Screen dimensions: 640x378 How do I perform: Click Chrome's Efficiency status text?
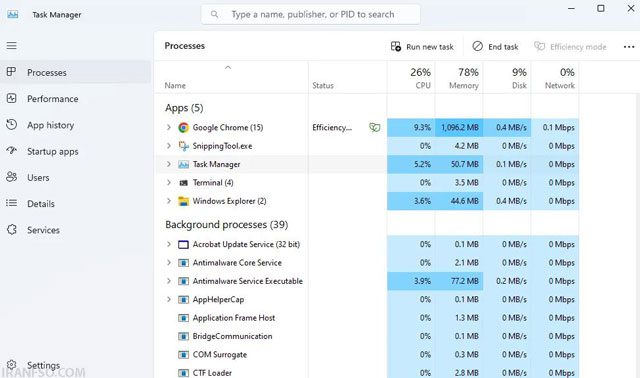click(x=332, y=127)
